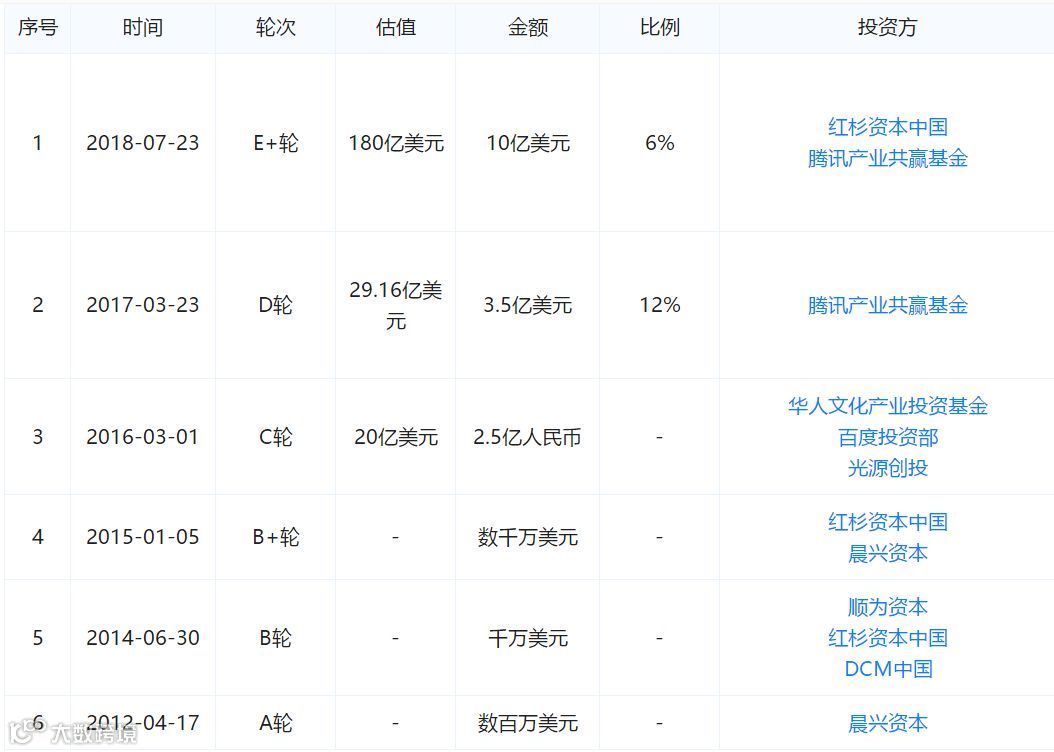Select the B轮 round cell
1054x752 pixels.
coord(276,638)
